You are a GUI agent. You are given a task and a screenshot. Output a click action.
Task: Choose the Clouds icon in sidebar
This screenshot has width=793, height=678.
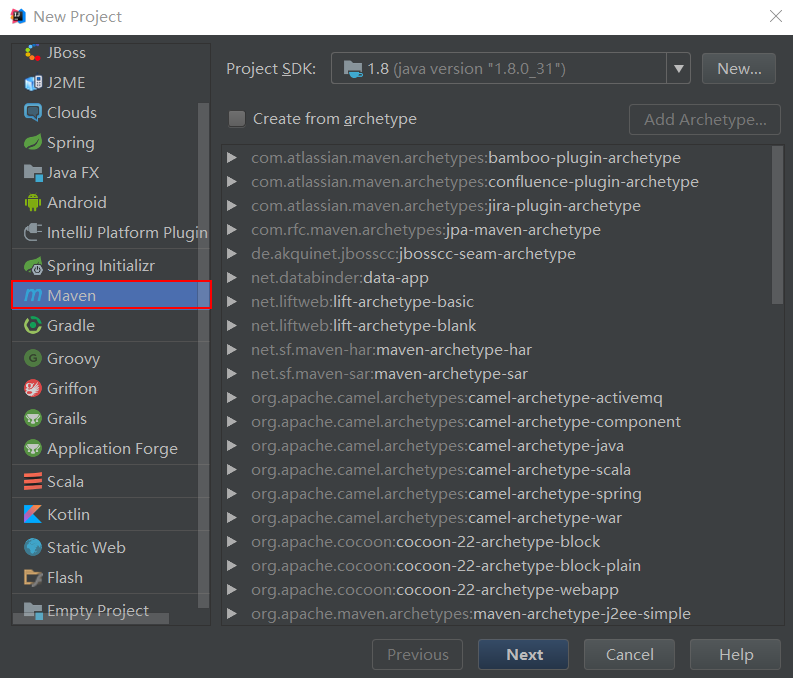[33, 112]
